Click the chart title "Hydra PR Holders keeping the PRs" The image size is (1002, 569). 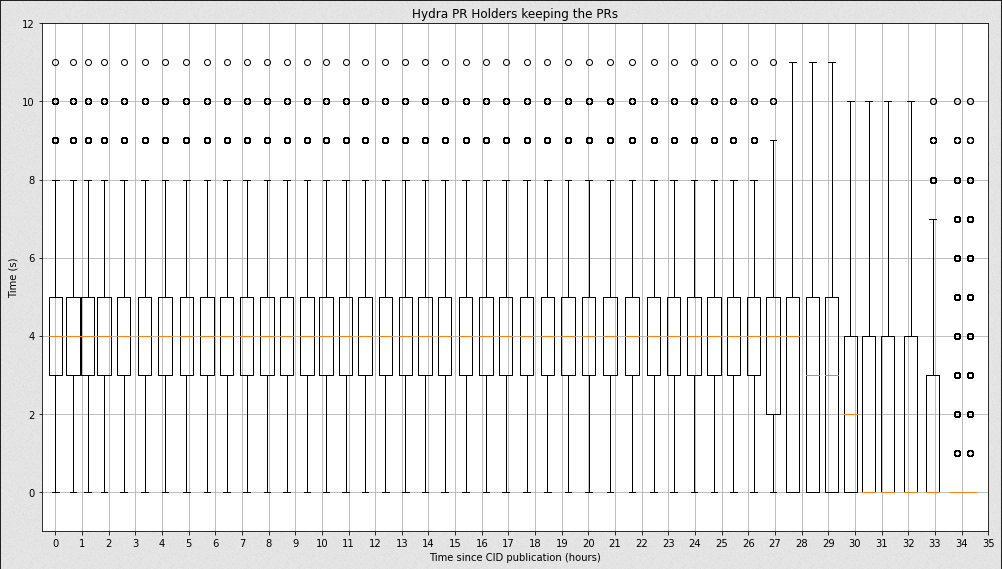514,13
